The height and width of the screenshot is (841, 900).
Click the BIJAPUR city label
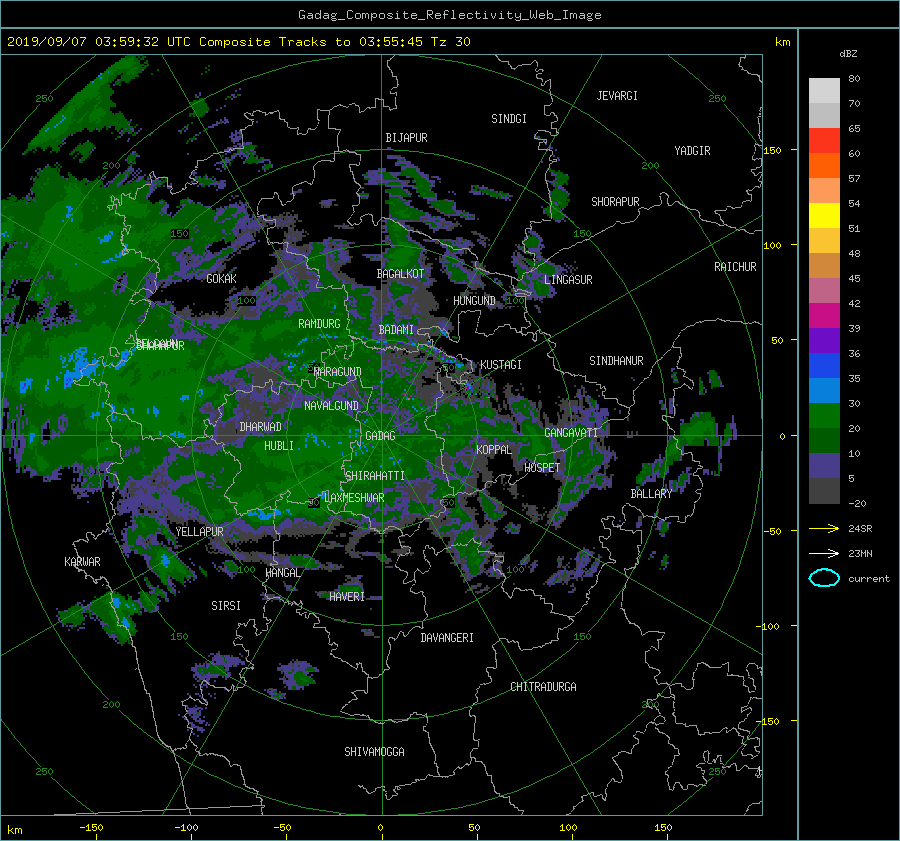tap(406, 138)
